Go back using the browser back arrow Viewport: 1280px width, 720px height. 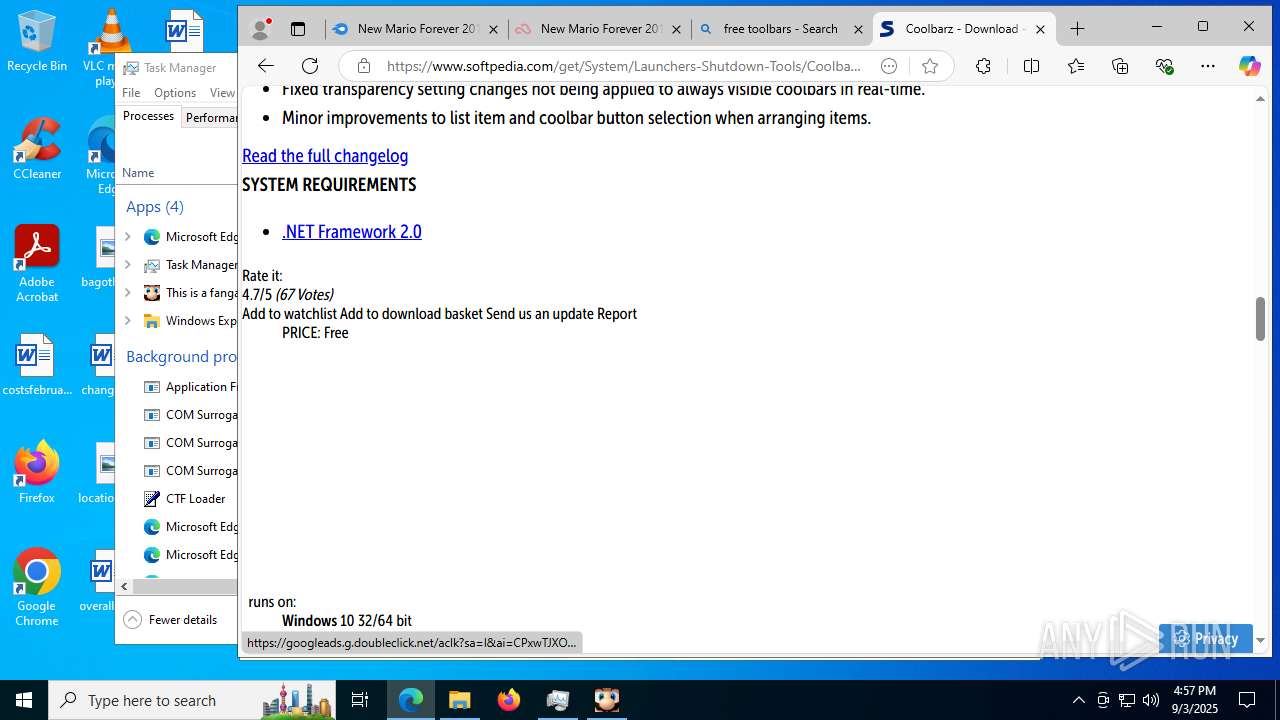point(265,66)
